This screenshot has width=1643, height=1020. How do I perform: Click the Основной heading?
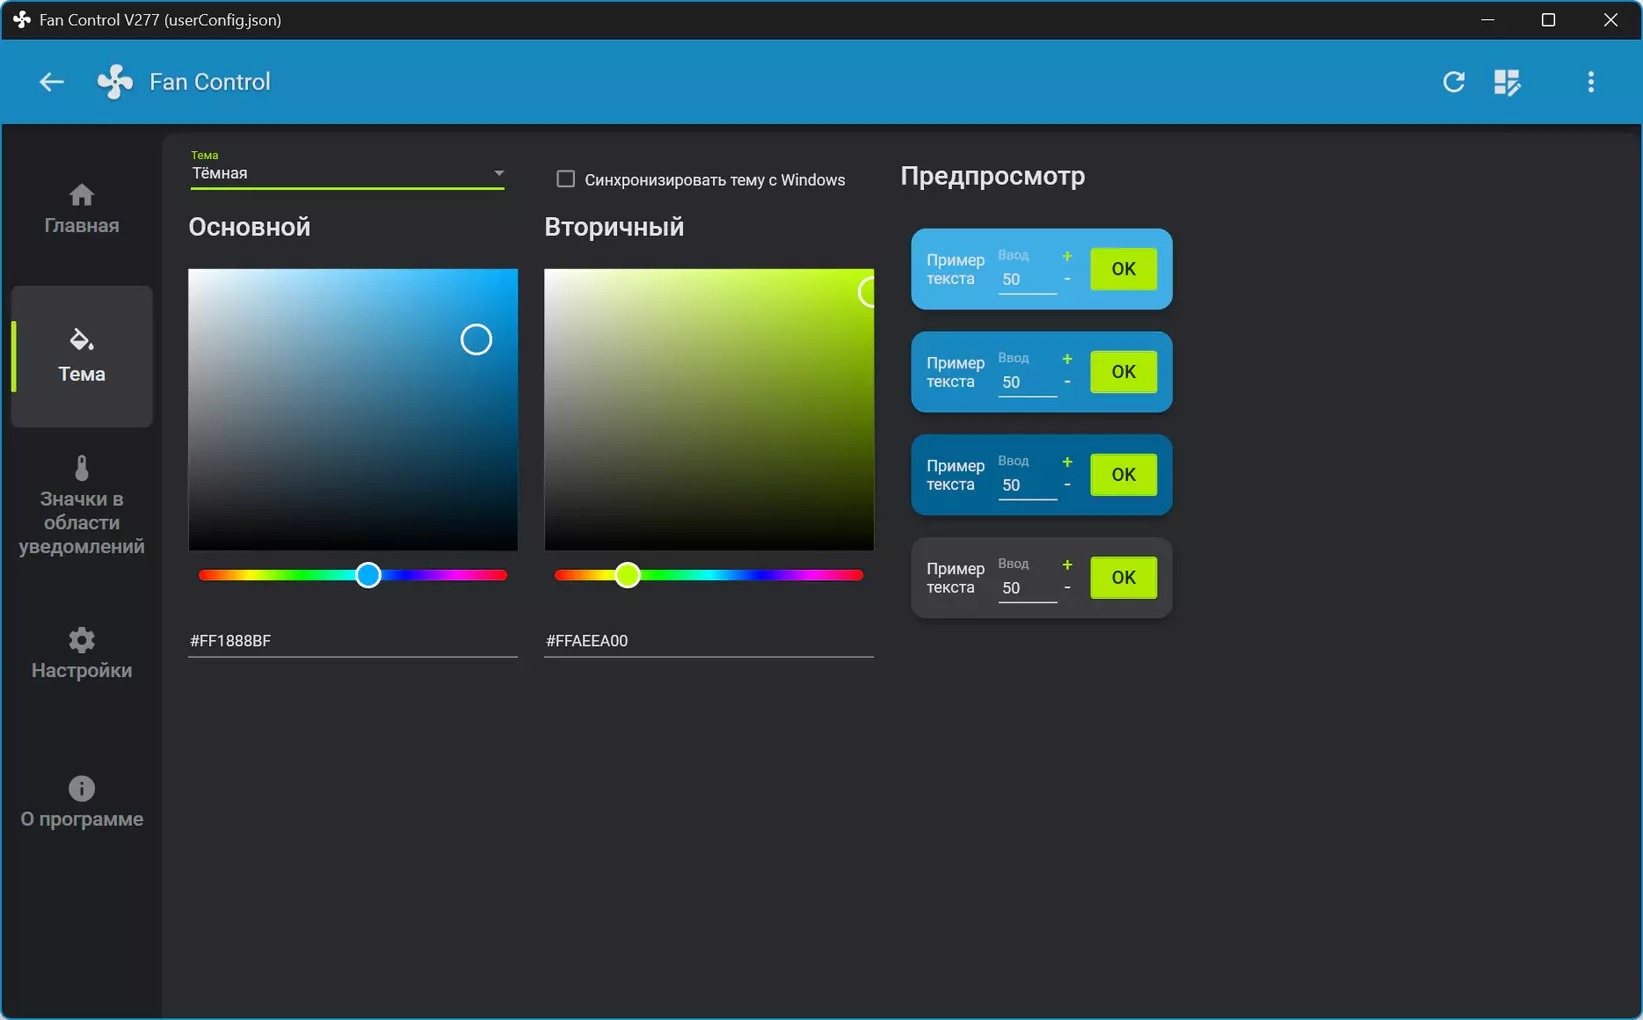[250, 227]
